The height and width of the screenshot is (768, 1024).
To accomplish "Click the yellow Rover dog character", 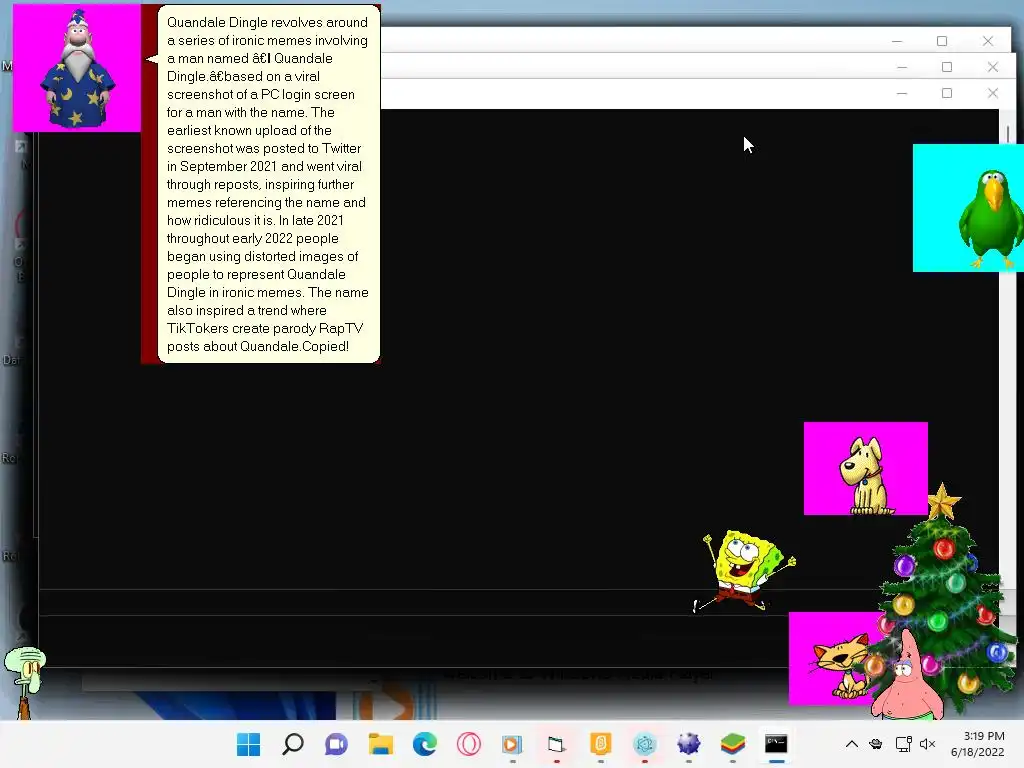I will 865,477.
